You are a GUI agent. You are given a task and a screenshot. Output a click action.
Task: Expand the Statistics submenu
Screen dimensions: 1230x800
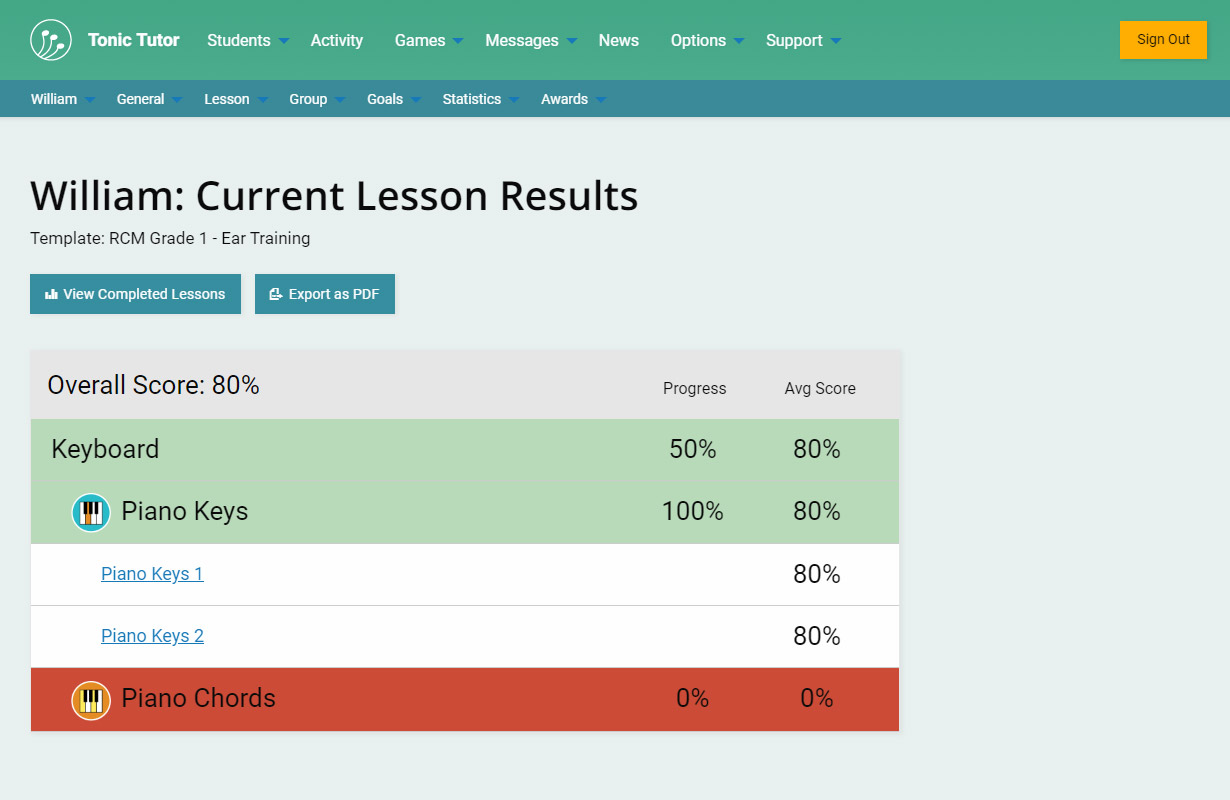pyautogui.click(x=480, y=99)
